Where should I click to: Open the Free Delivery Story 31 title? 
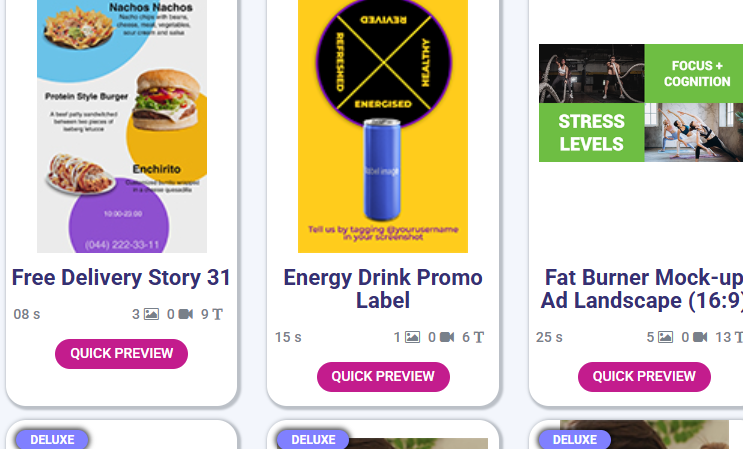[121, 278]
